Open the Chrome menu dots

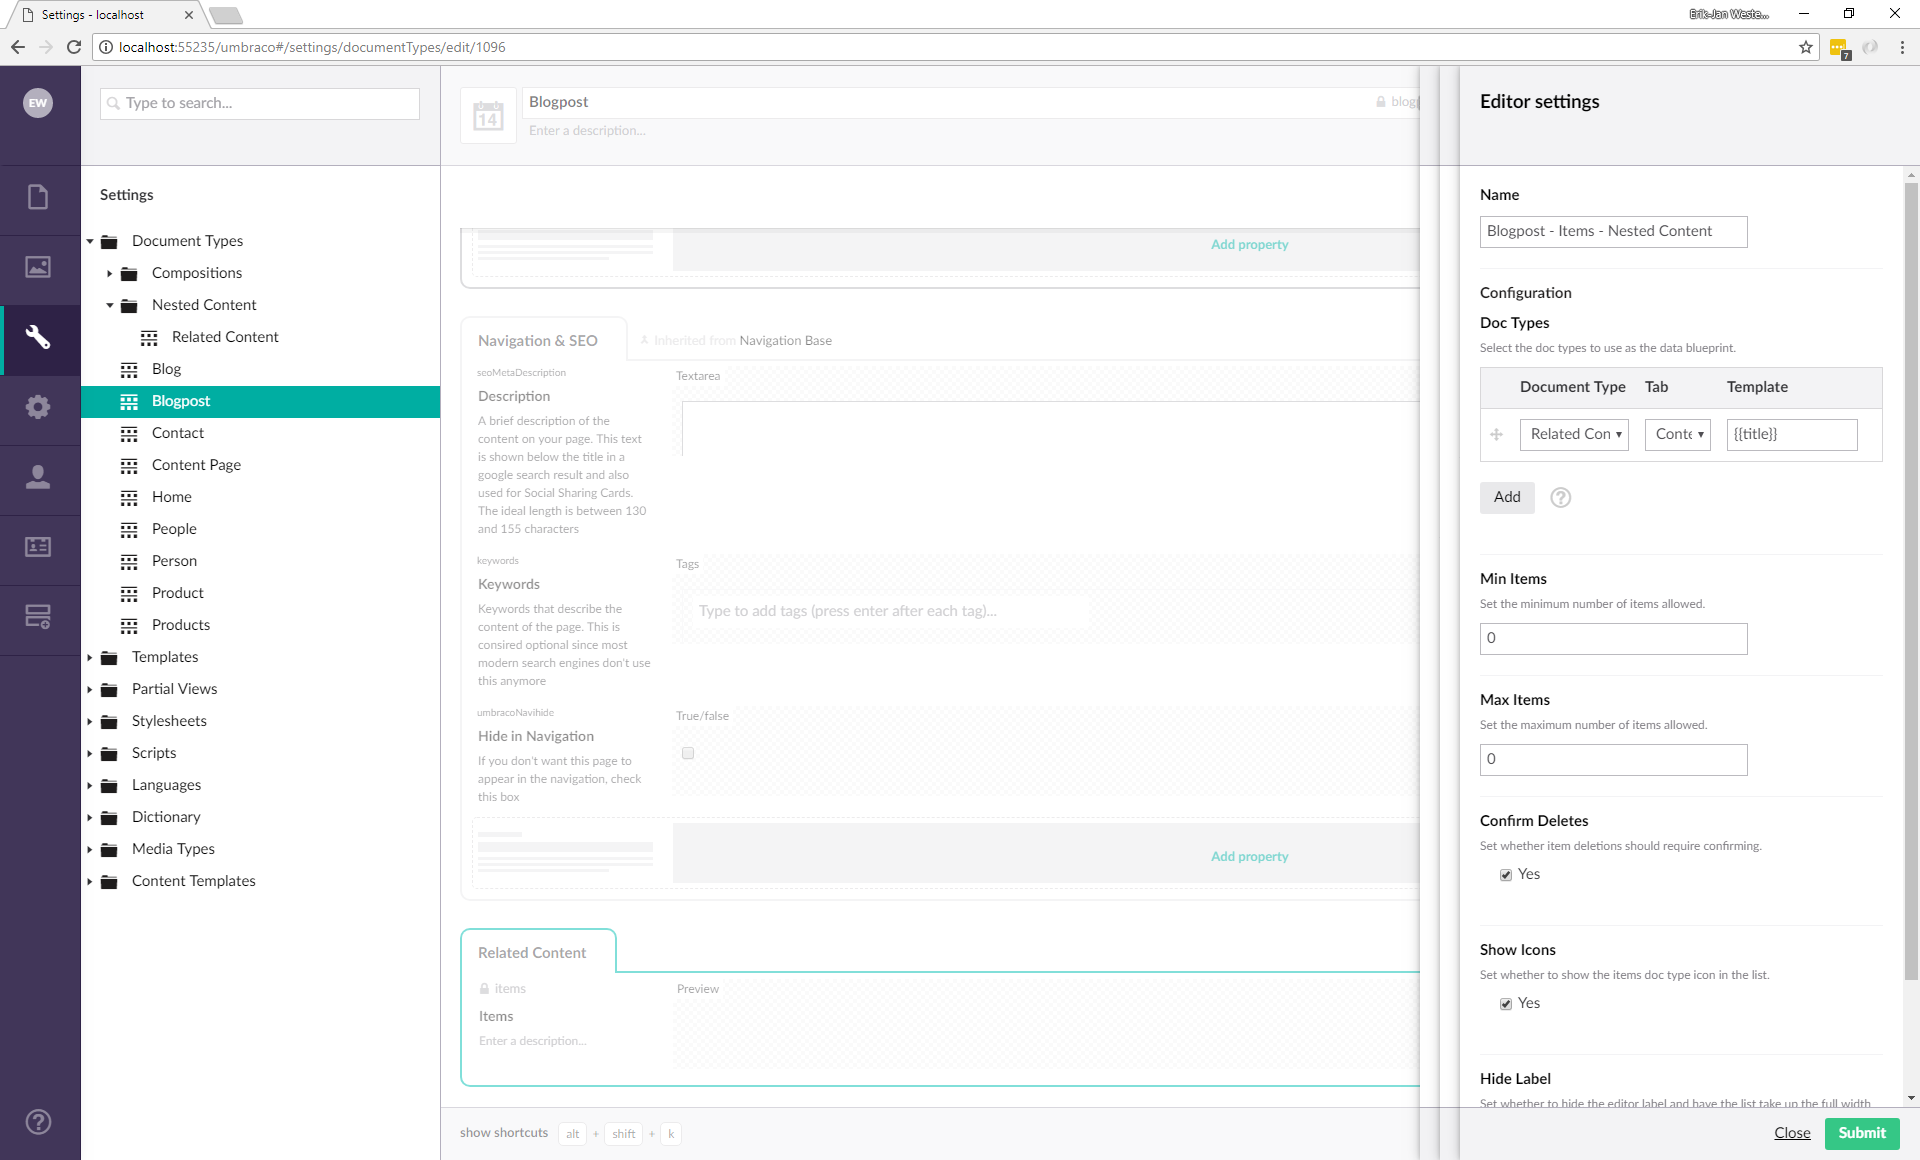pos(1902,47)
